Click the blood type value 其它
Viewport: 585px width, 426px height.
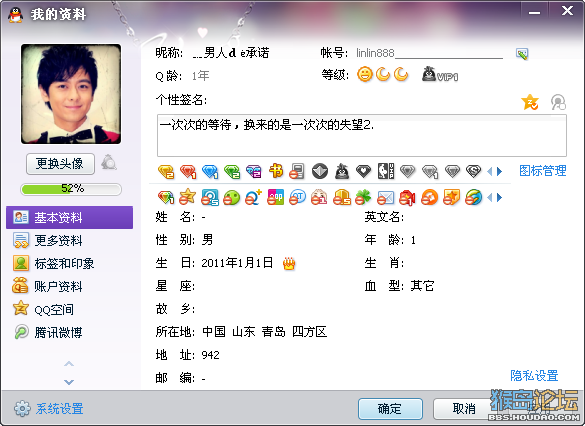(x=422, y=286)
